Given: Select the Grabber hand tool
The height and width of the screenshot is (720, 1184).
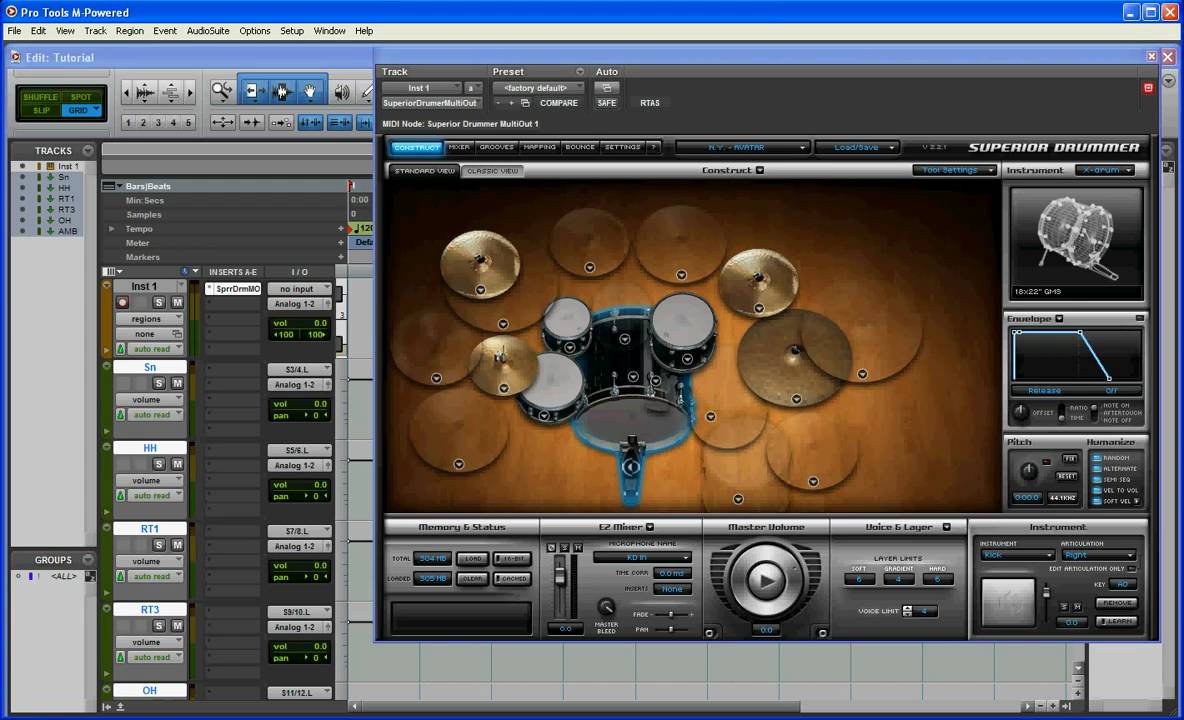Looking at the screenshot, I should coord(310,92).
